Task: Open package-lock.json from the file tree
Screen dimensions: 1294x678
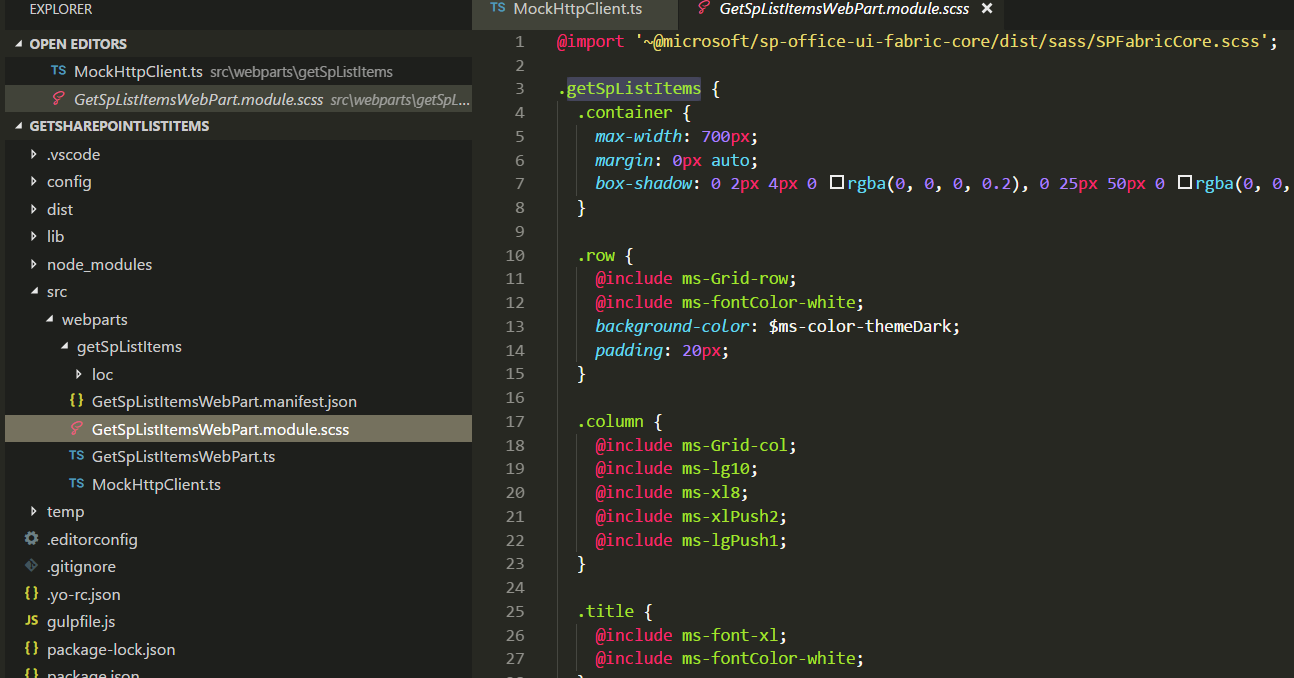Action: point(111,649)
